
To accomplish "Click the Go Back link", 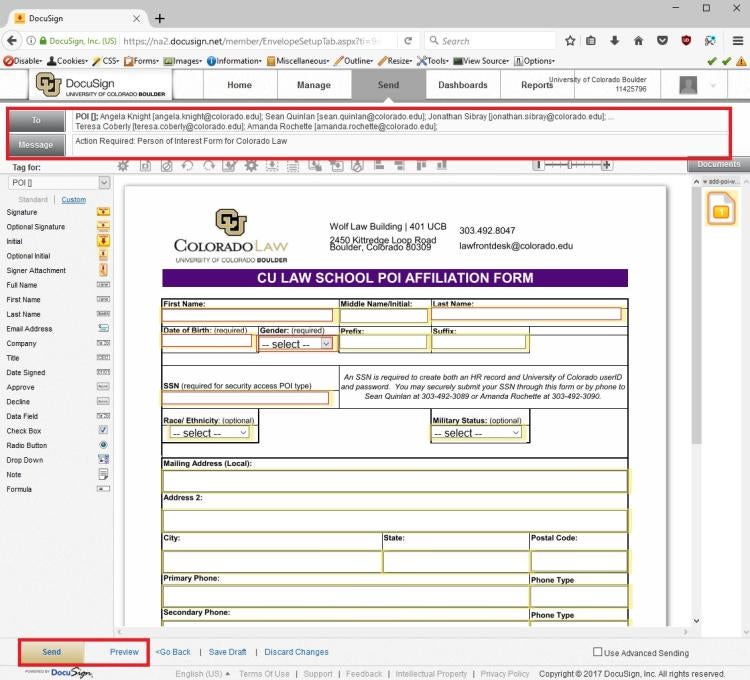I will 173,652.
